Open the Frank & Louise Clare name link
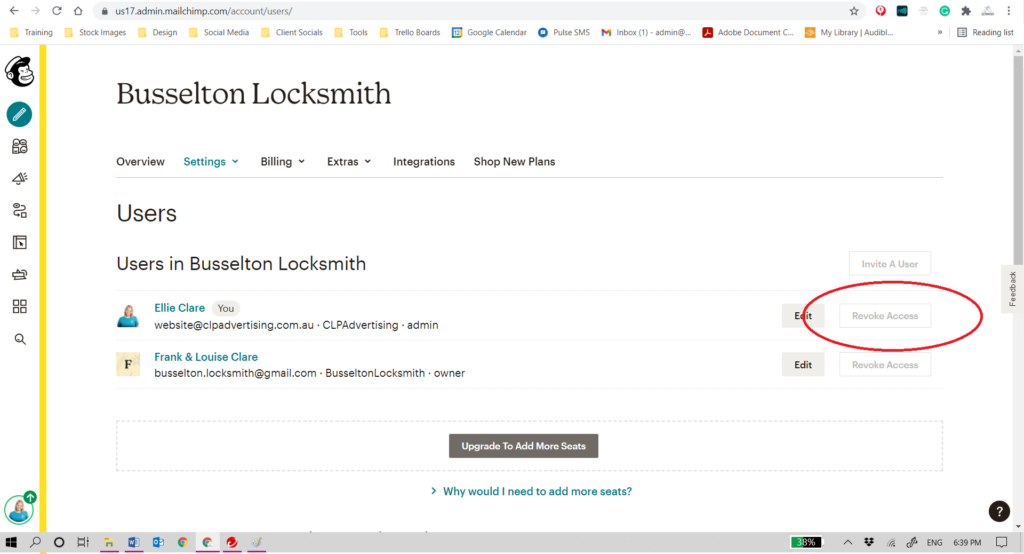1024x554 pixels. tap(206, 357)
